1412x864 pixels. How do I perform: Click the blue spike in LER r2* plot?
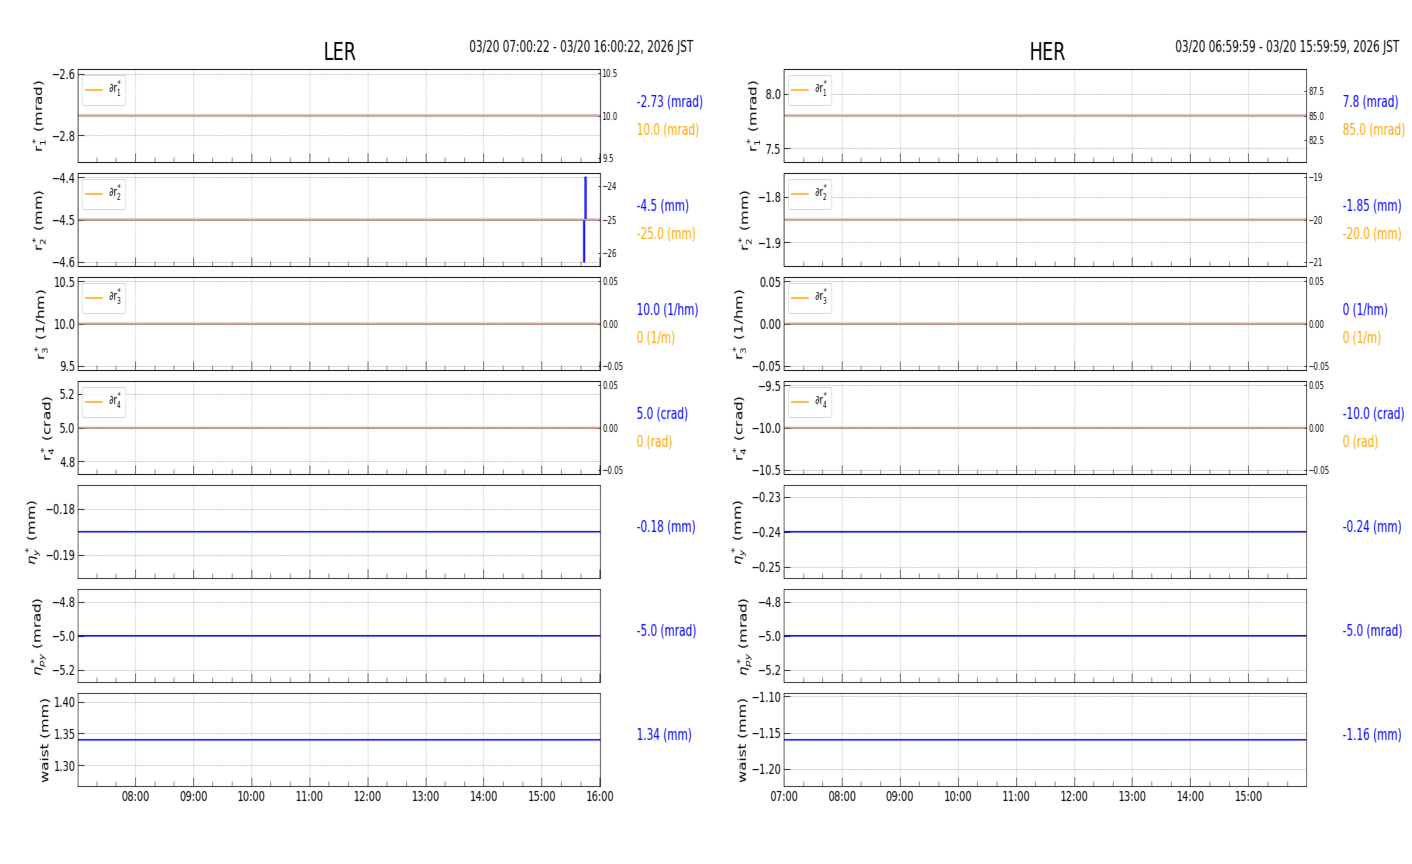pyautogui.click(x=585, y=219)
